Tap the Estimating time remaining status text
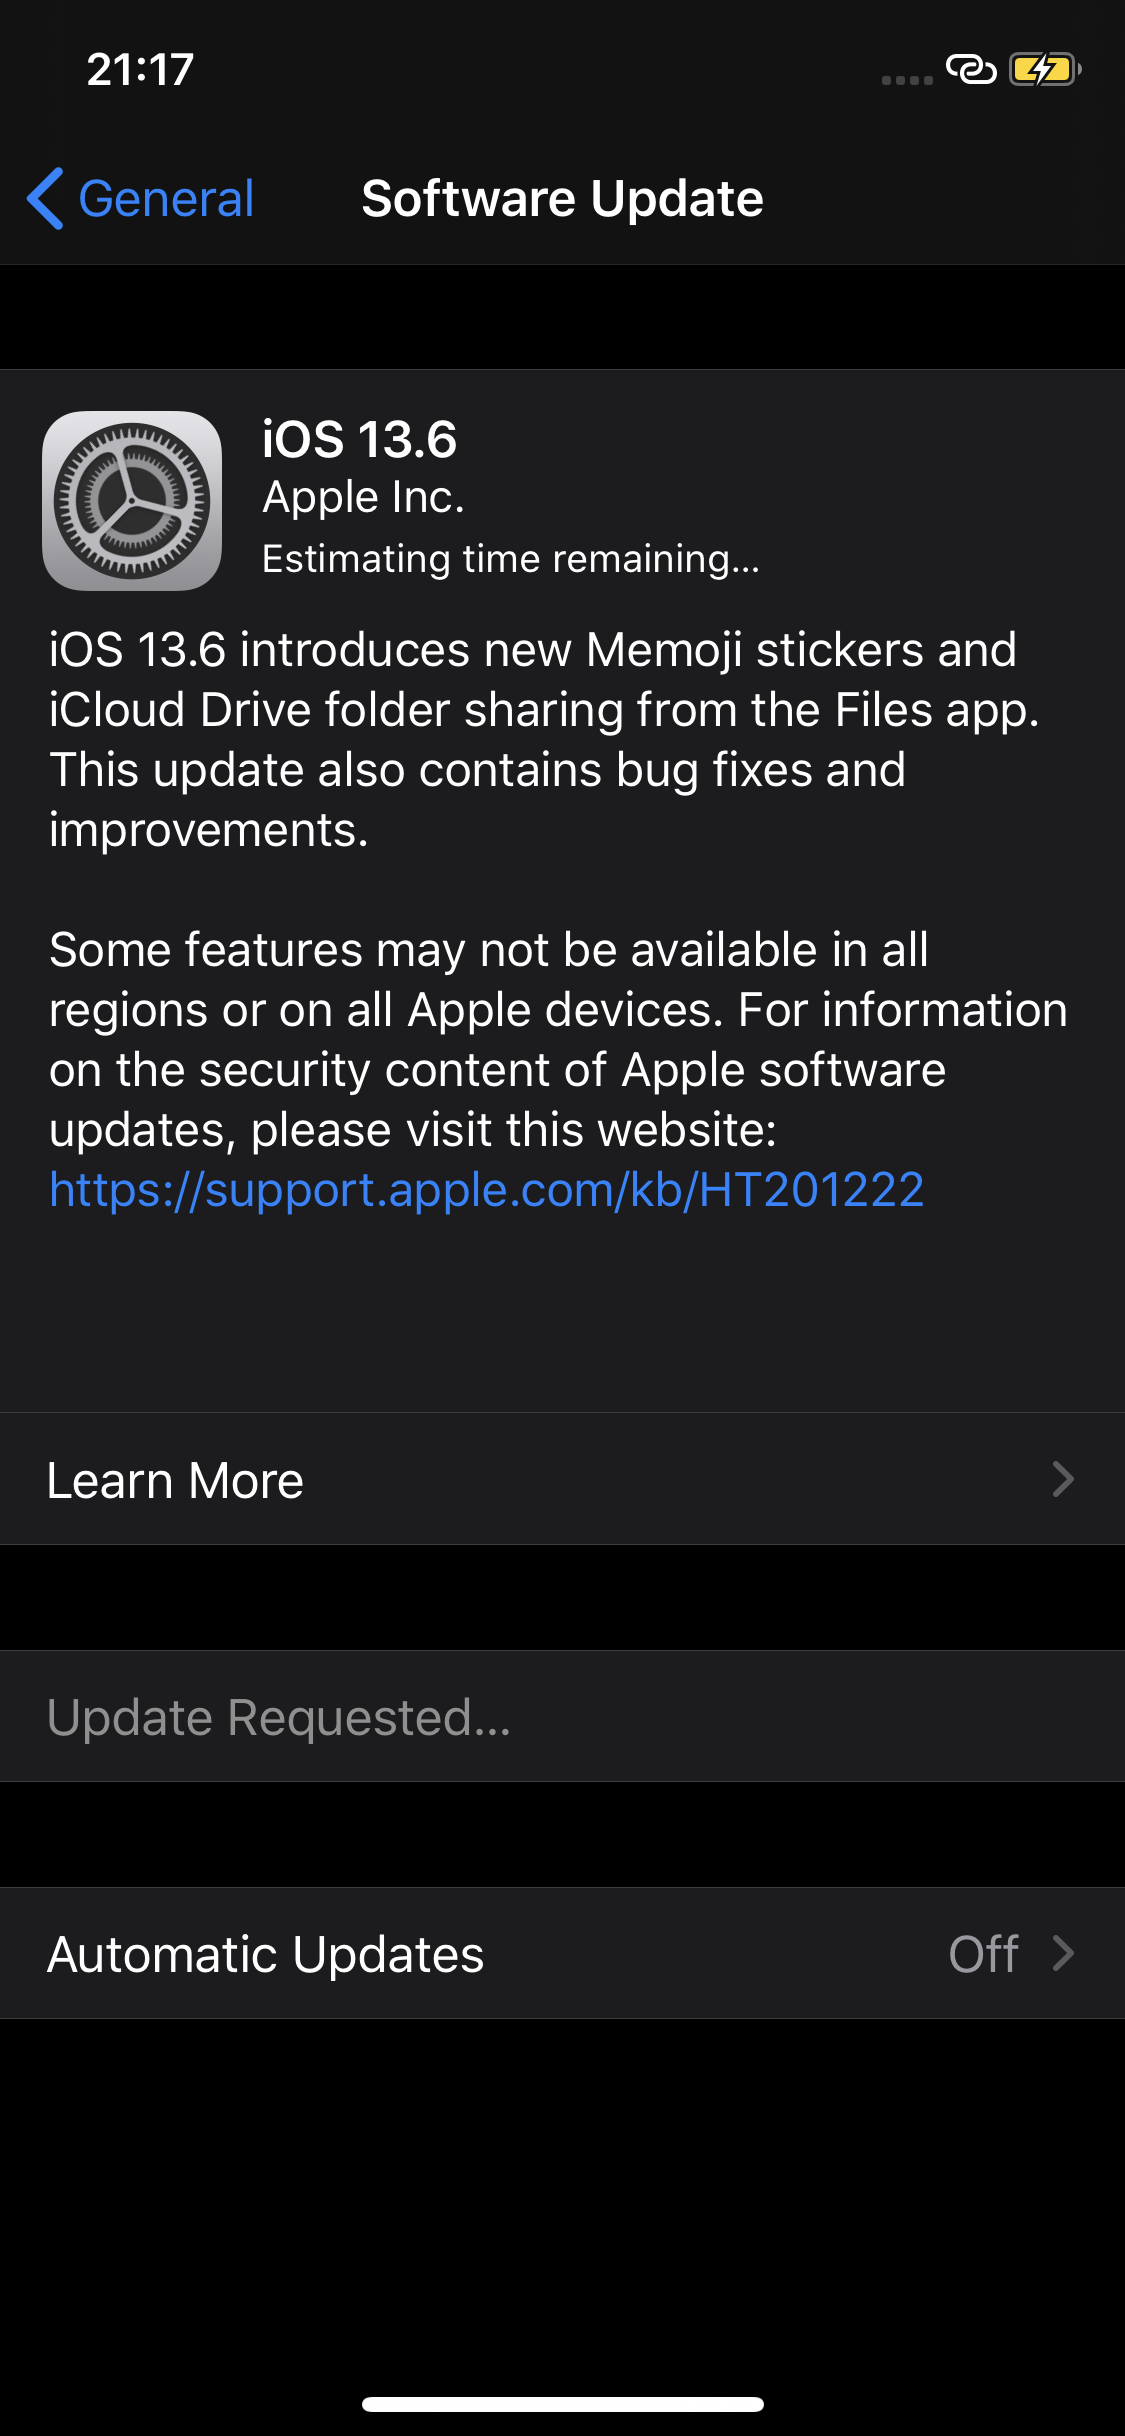The height and width of the screenshot is (2436, 1125). coord(511,559)
